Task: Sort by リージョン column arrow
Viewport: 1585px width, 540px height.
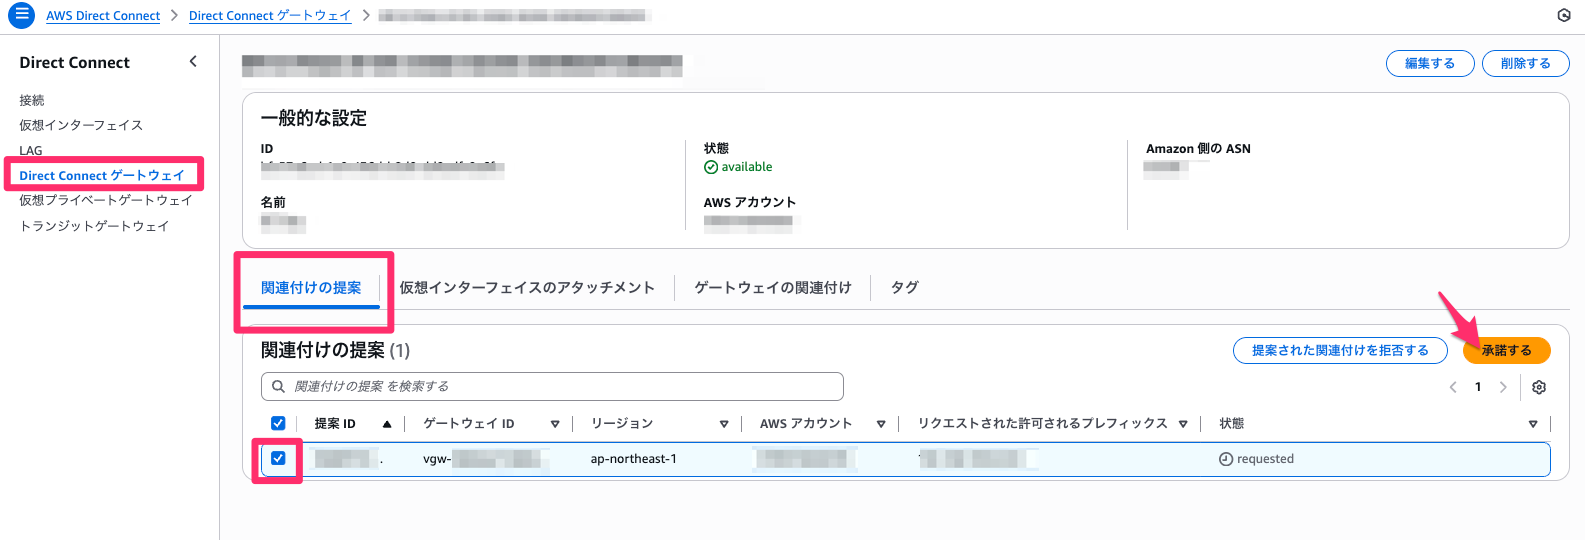Action: [724, 424]
